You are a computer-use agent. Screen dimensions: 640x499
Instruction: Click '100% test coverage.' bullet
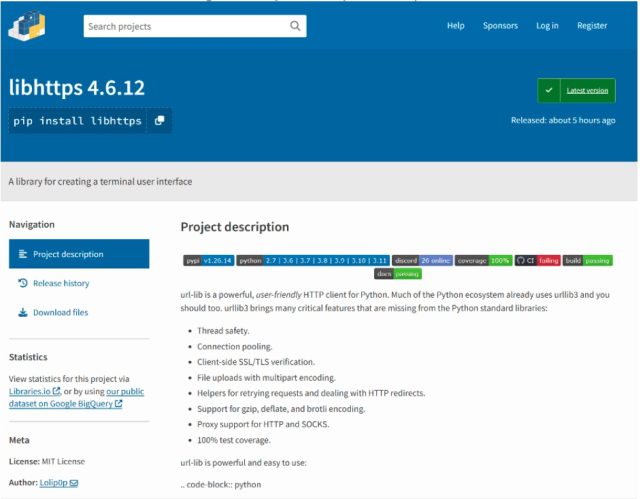tap(233, 440)
